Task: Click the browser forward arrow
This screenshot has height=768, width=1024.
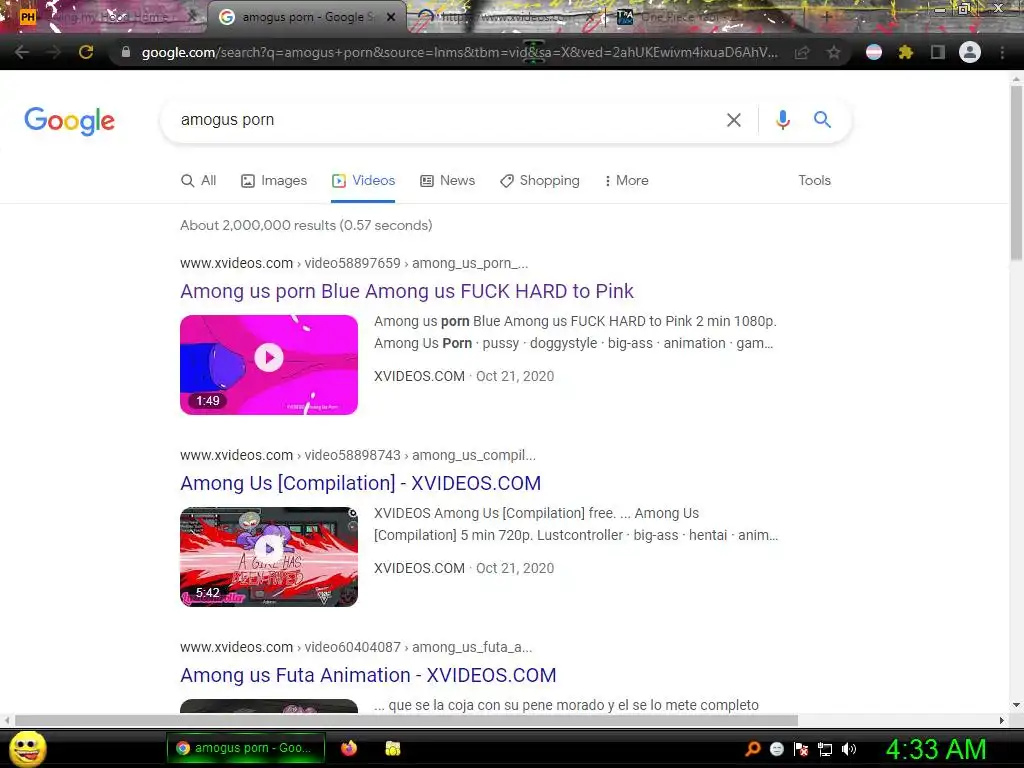Action: click(x=54, y=52)
